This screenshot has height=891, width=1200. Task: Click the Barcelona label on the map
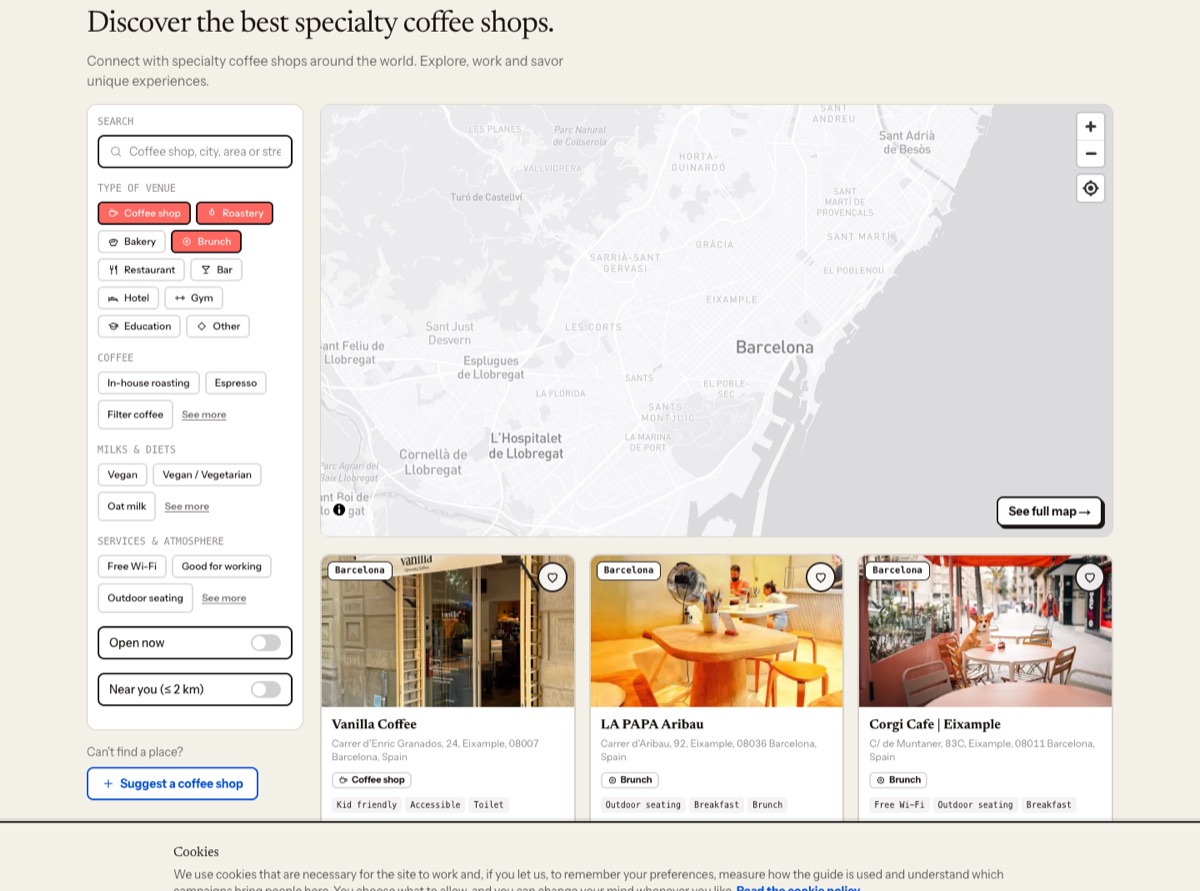pyautogui.click(x=775, y=347)
